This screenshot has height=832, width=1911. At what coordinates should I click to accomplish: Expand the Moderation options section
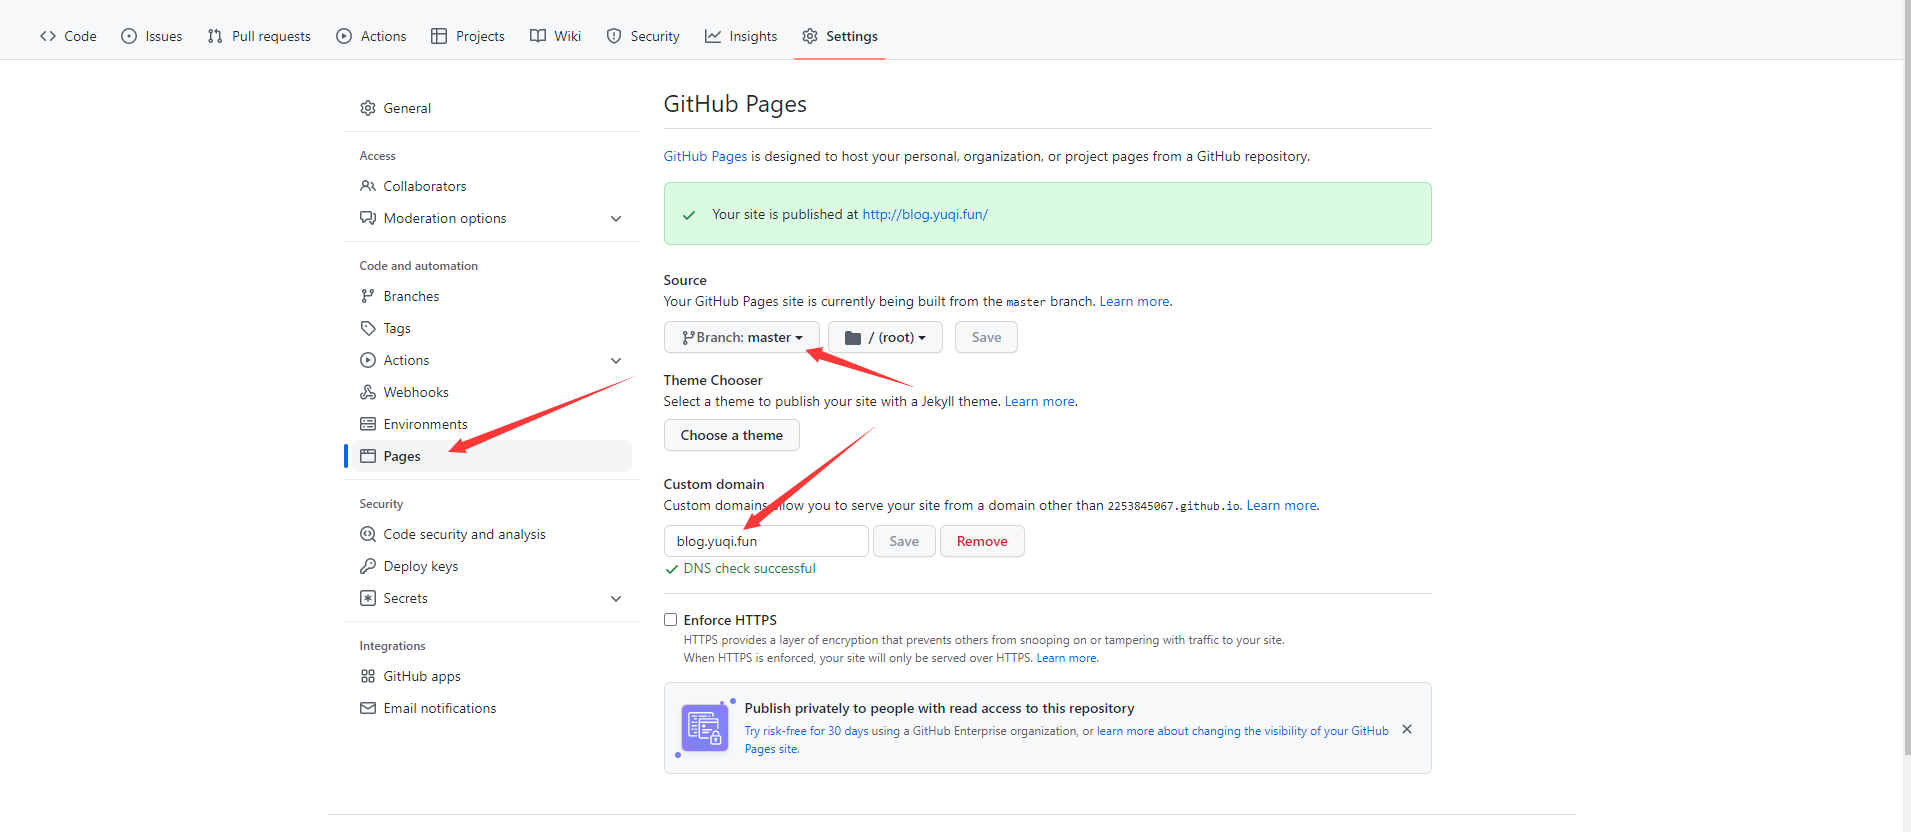(x=616, y=218)
